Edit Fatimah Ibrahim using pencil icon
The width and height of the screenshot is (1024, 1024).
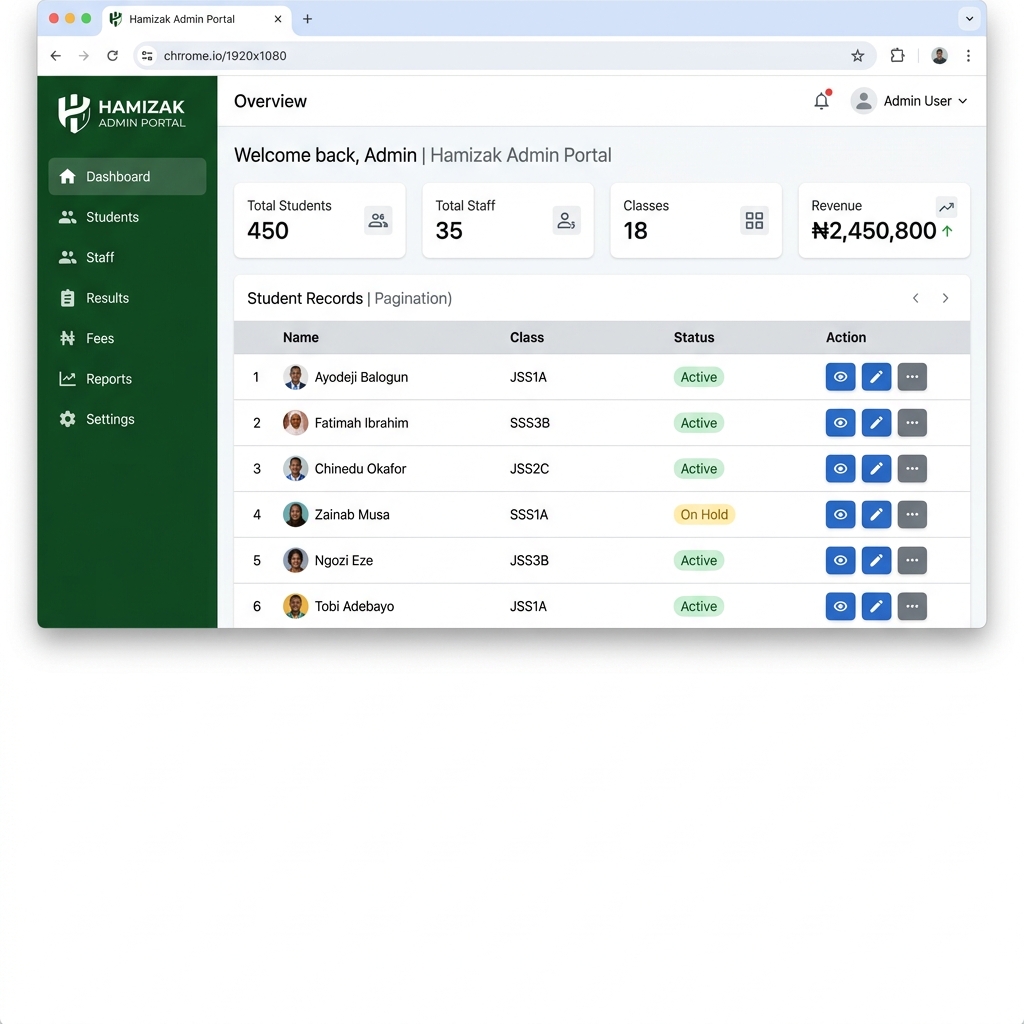876,423
